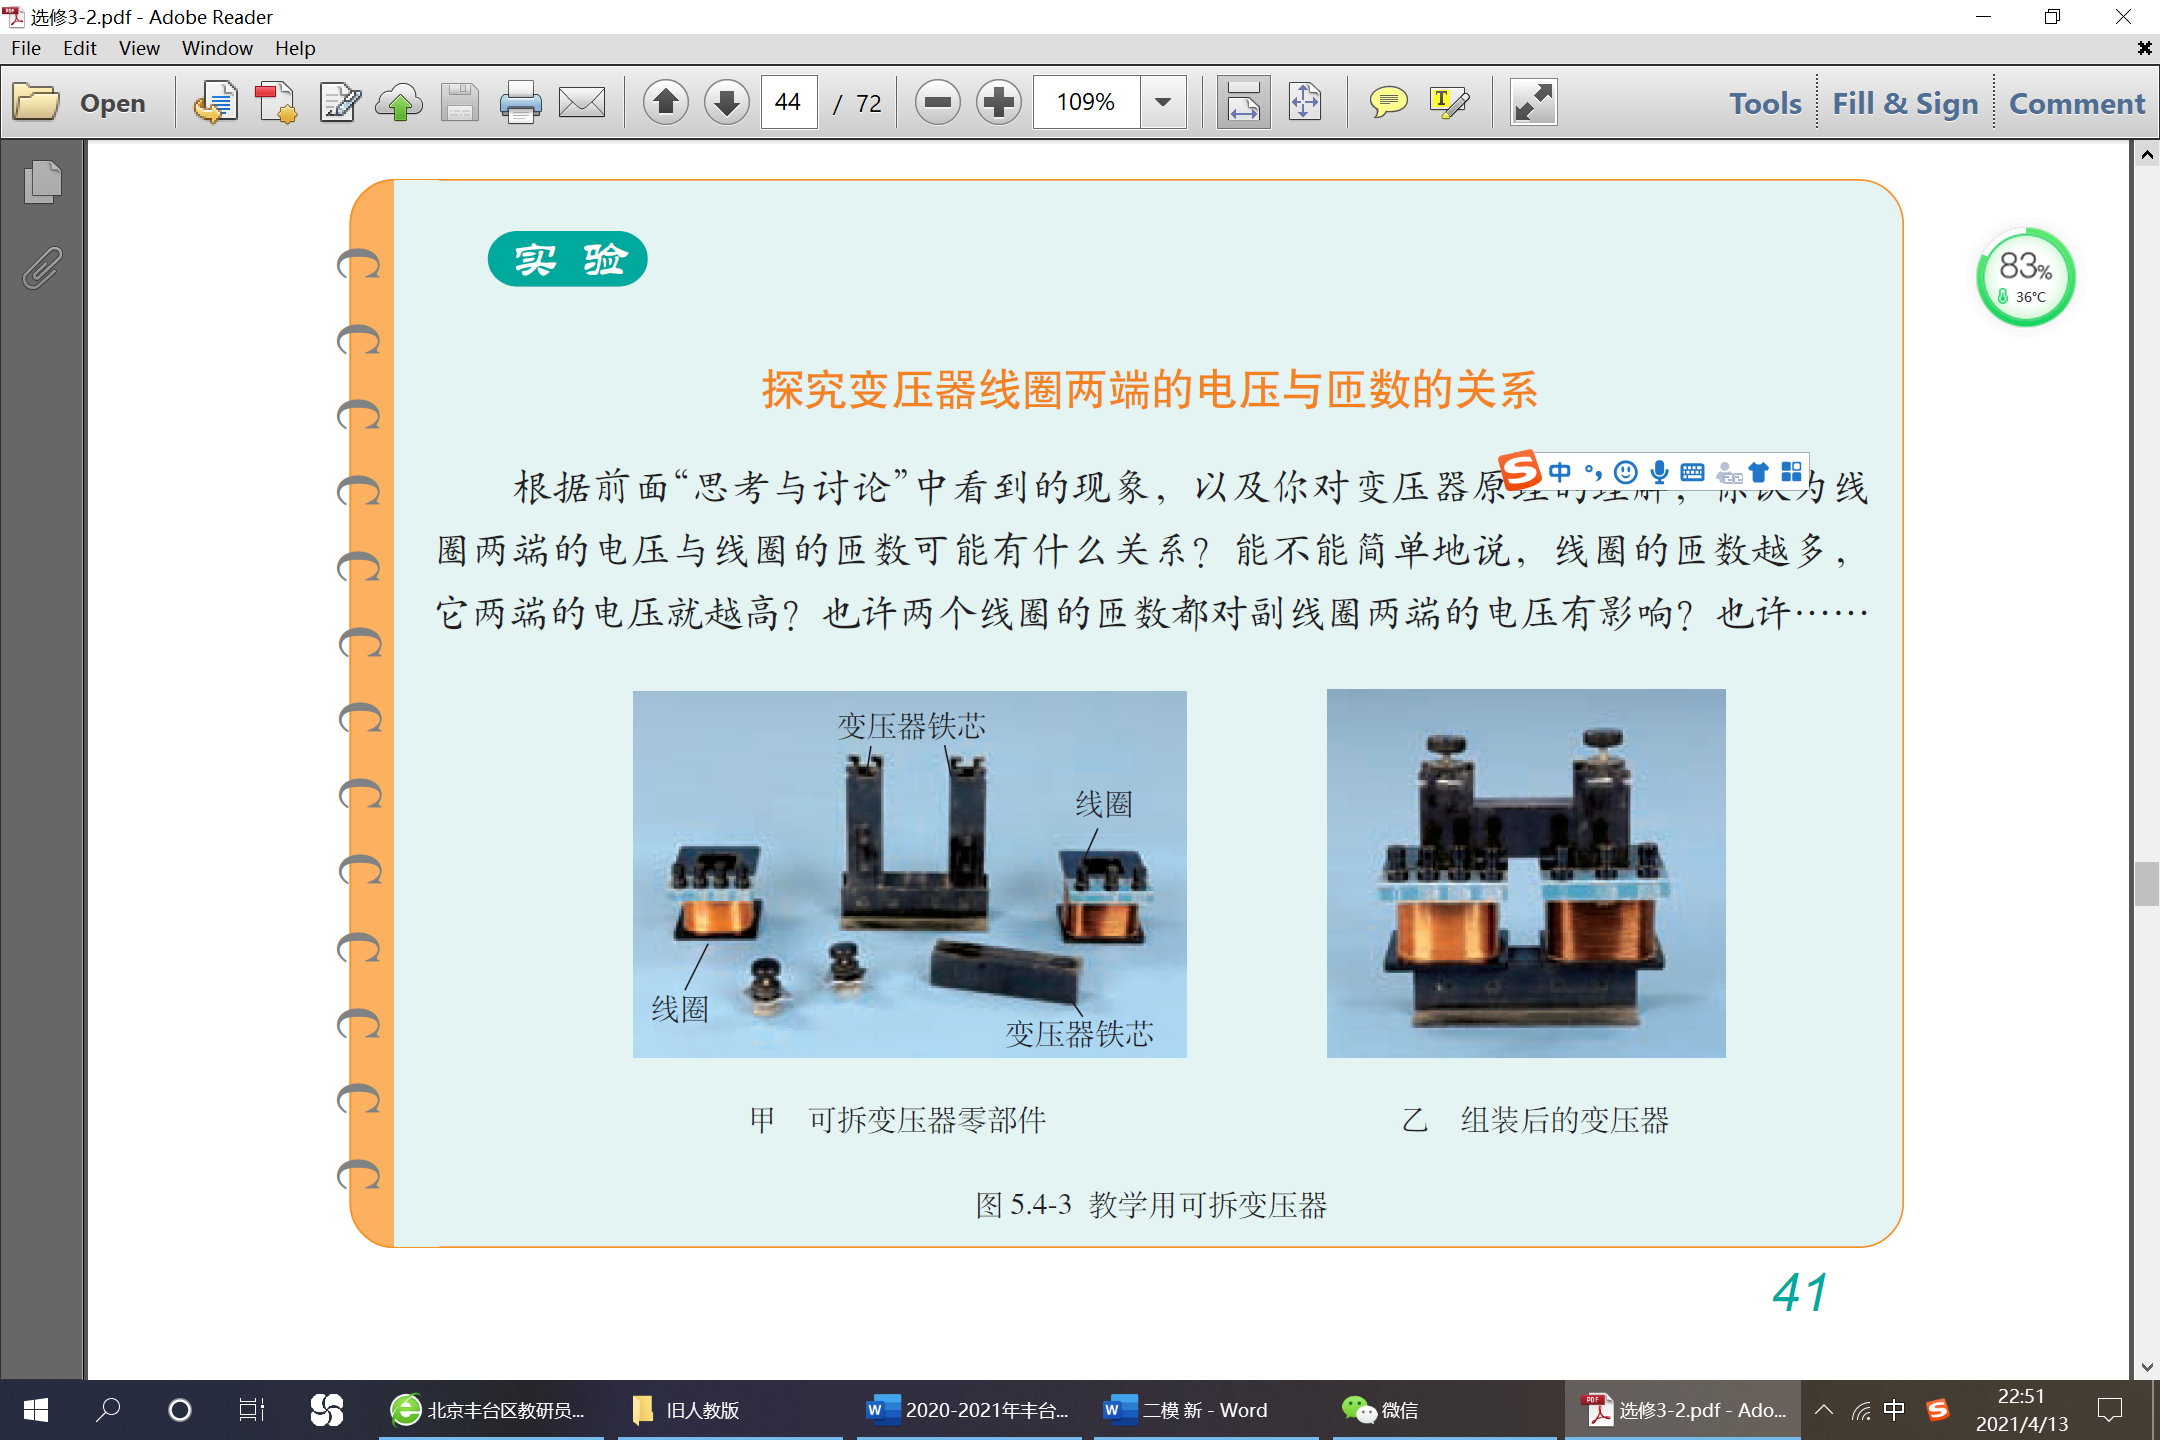Viewport: 2160px width, 1440px height.
Task: Click the Open text button
Action: coord(113,103)
